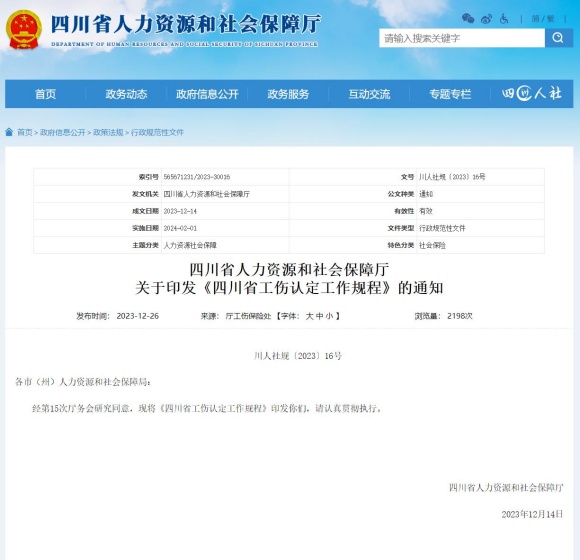The image size is (580, 560).
Task: Switch to simplified Chinese 简
Action: click(x=535, y=18)
